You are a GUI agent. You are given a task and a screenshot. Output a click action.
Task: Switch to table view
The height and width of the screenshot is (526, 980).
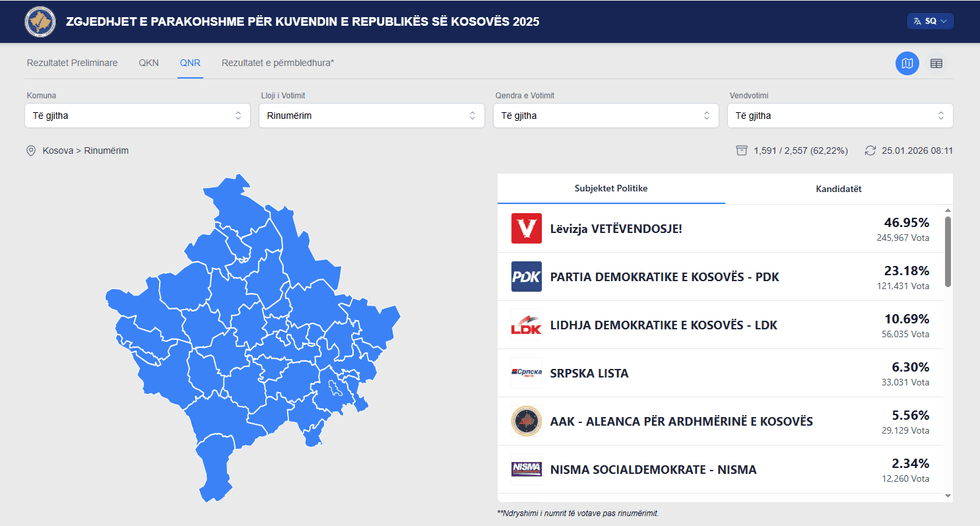click(937, 64)
